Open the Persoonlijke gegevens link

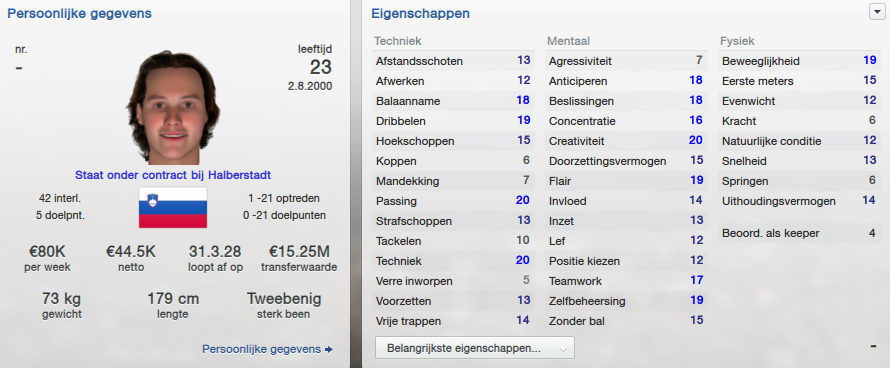coord(262,349)
